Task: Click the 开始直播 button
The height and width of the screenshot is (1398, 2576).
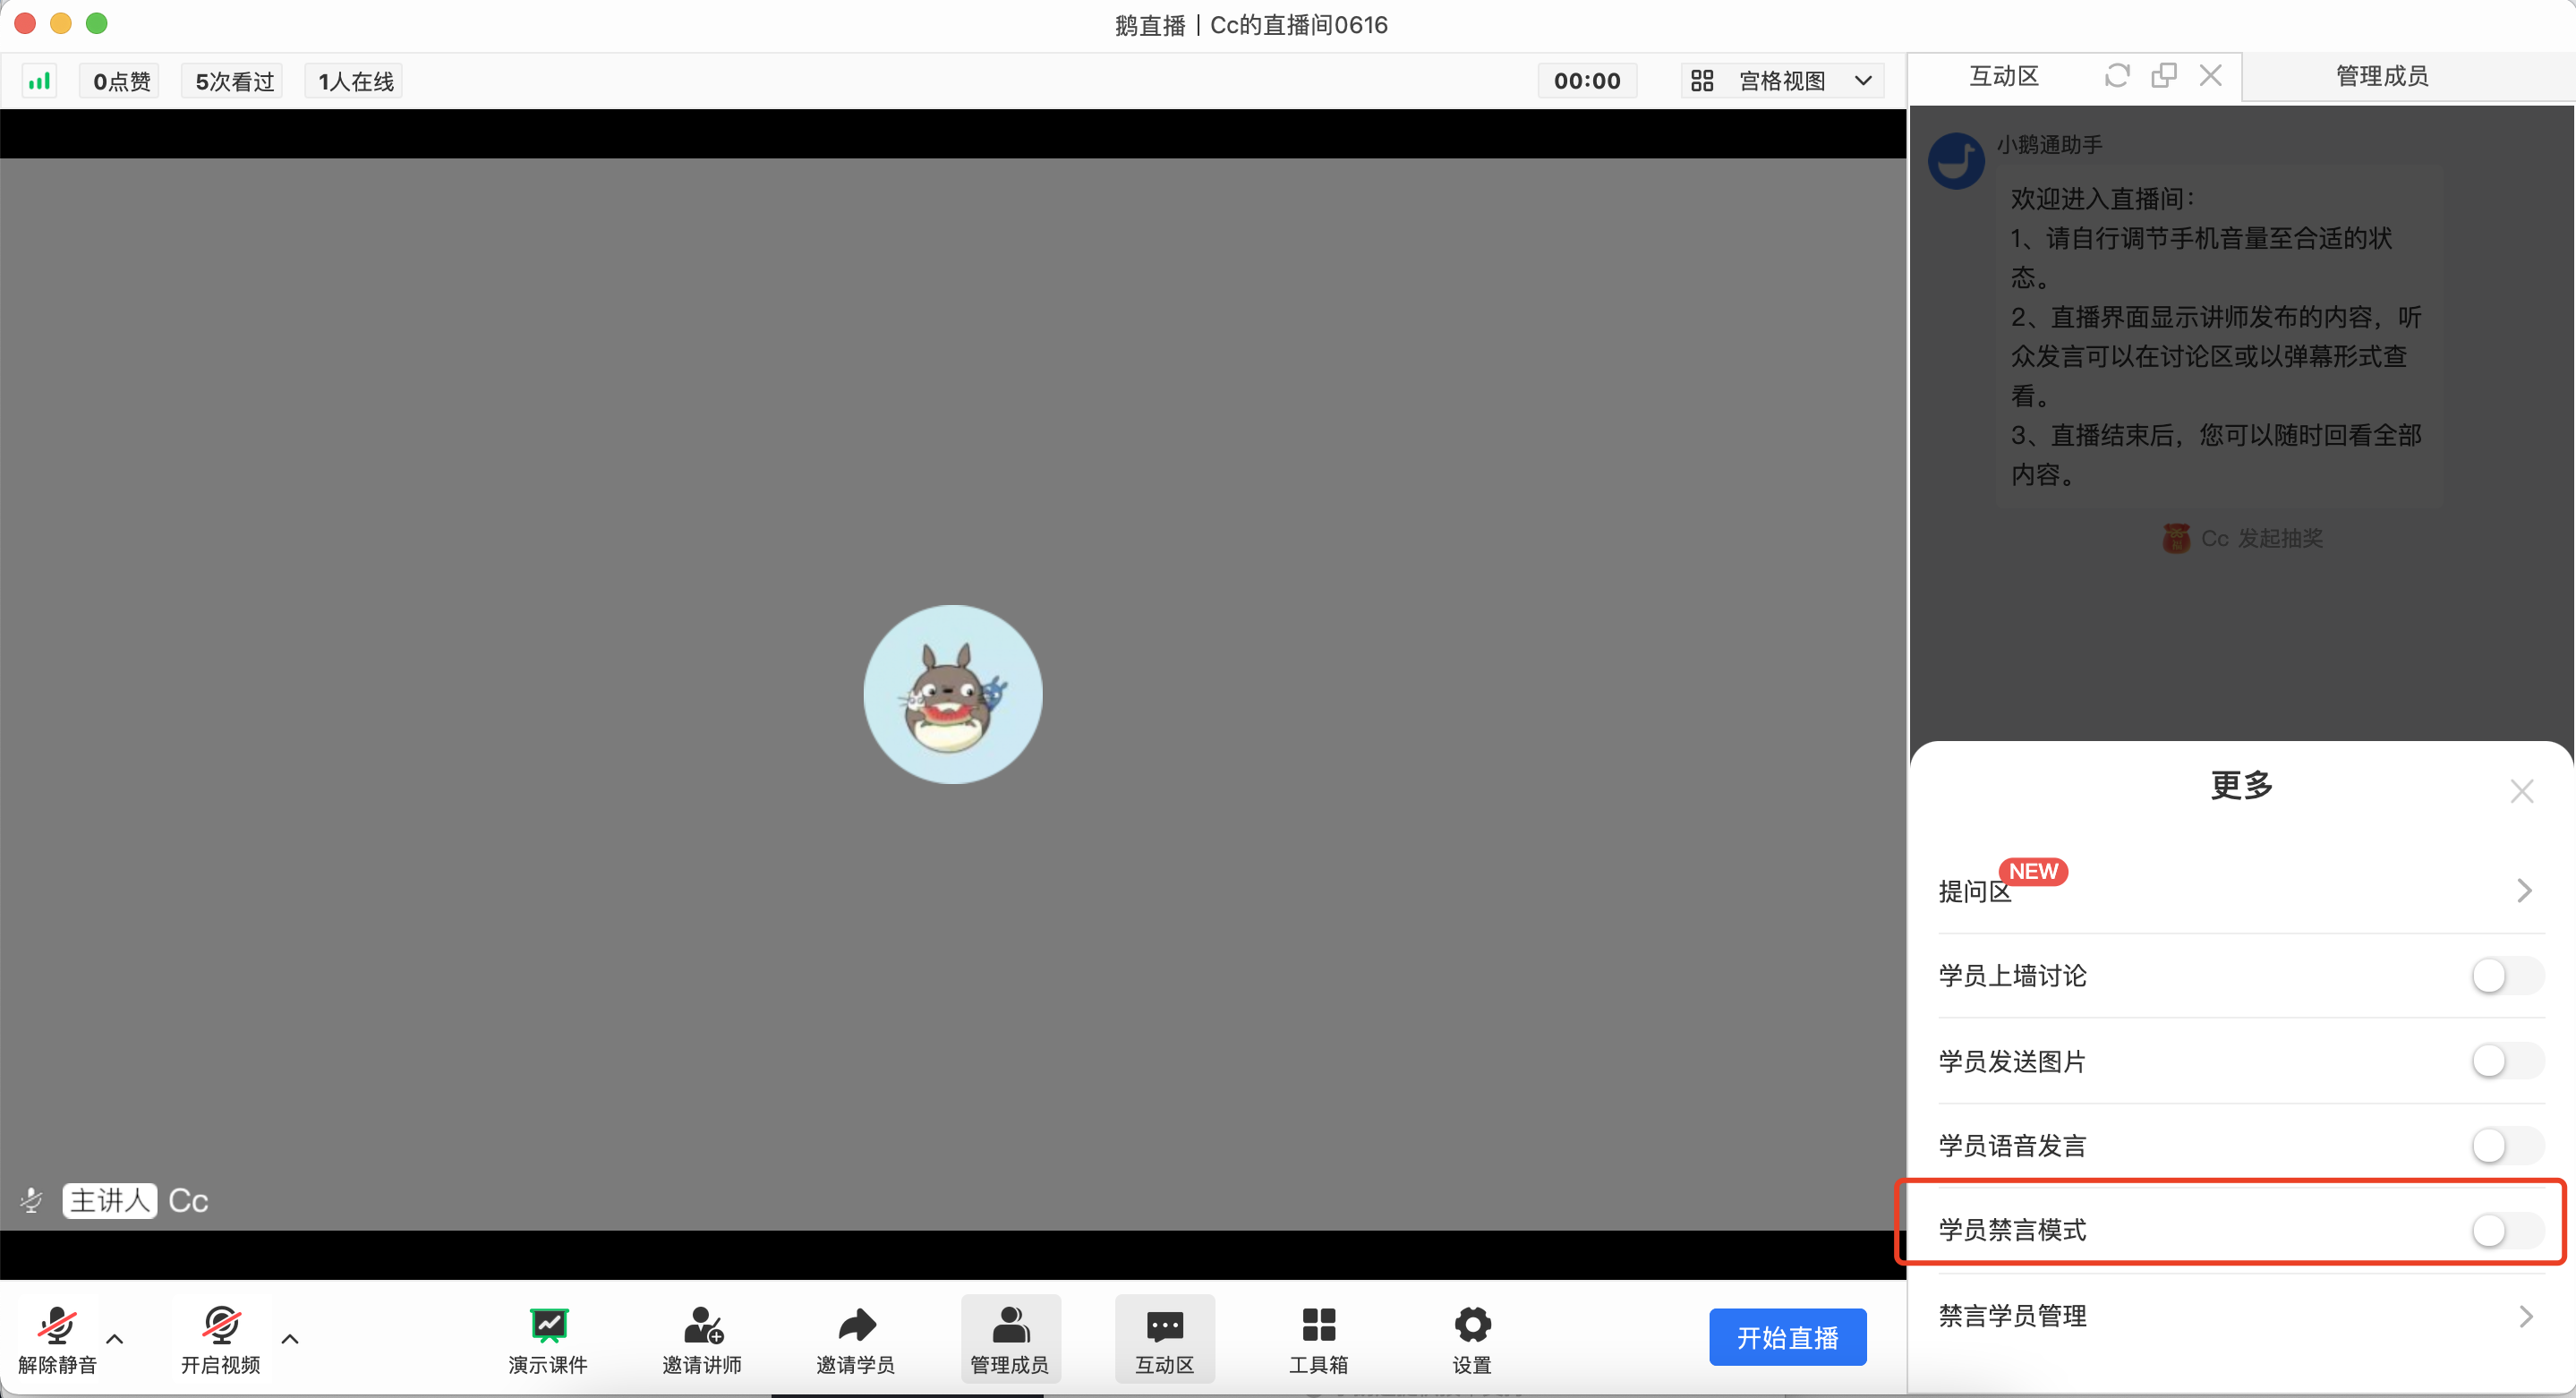Action: click(x=1787, y=1337)
